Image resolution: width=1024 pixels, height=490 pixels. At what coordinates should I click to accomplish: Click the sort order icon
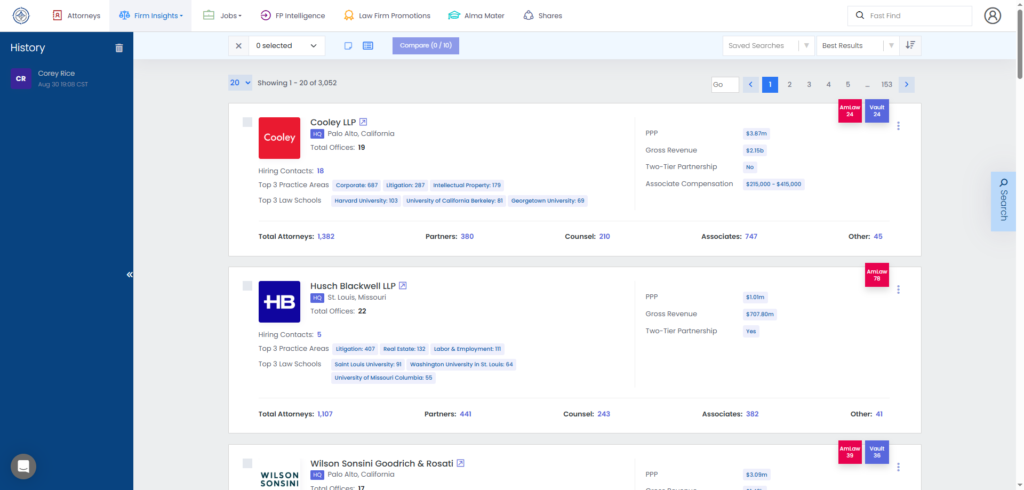tap(909, 45)
